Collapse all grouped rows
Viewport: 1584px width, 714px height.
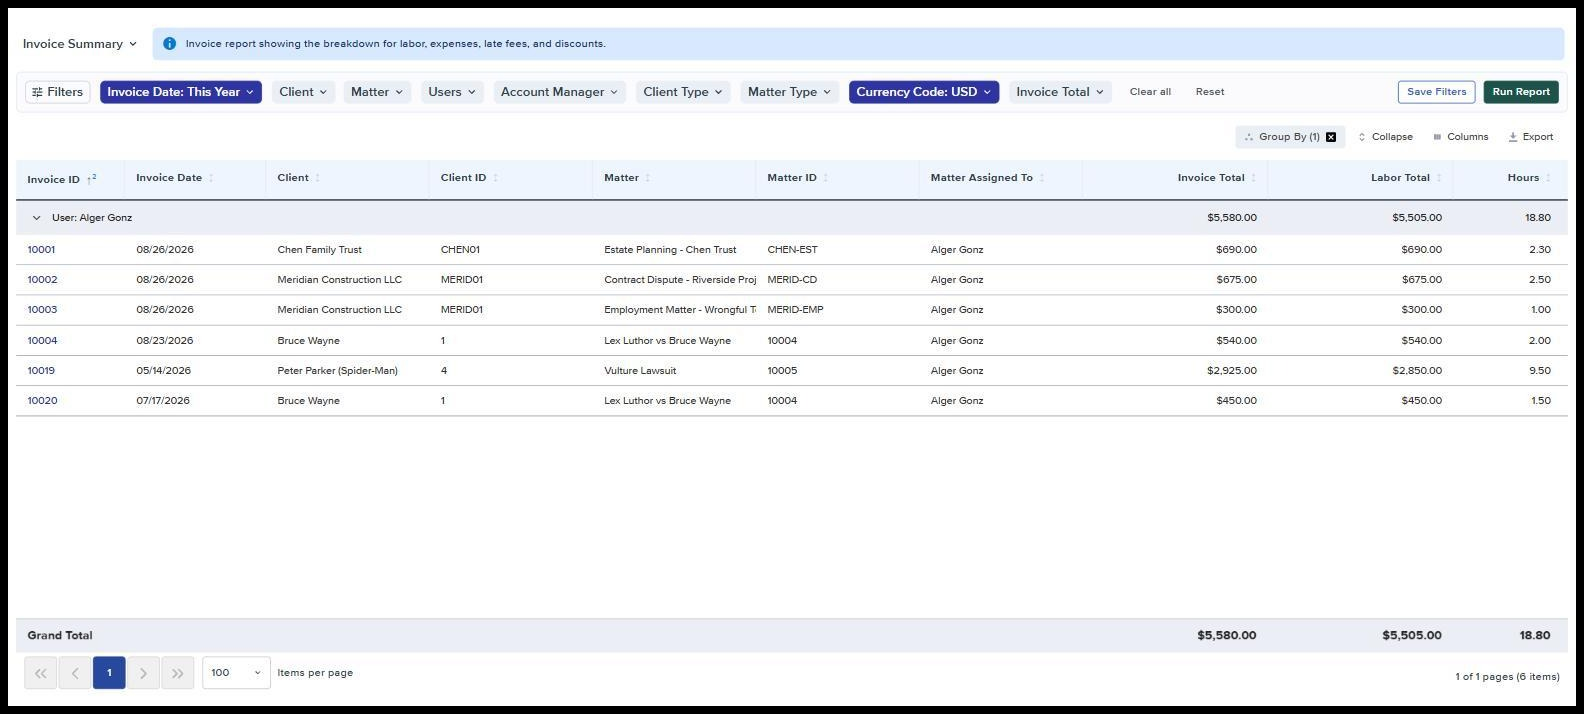[x=1385, y=137]
